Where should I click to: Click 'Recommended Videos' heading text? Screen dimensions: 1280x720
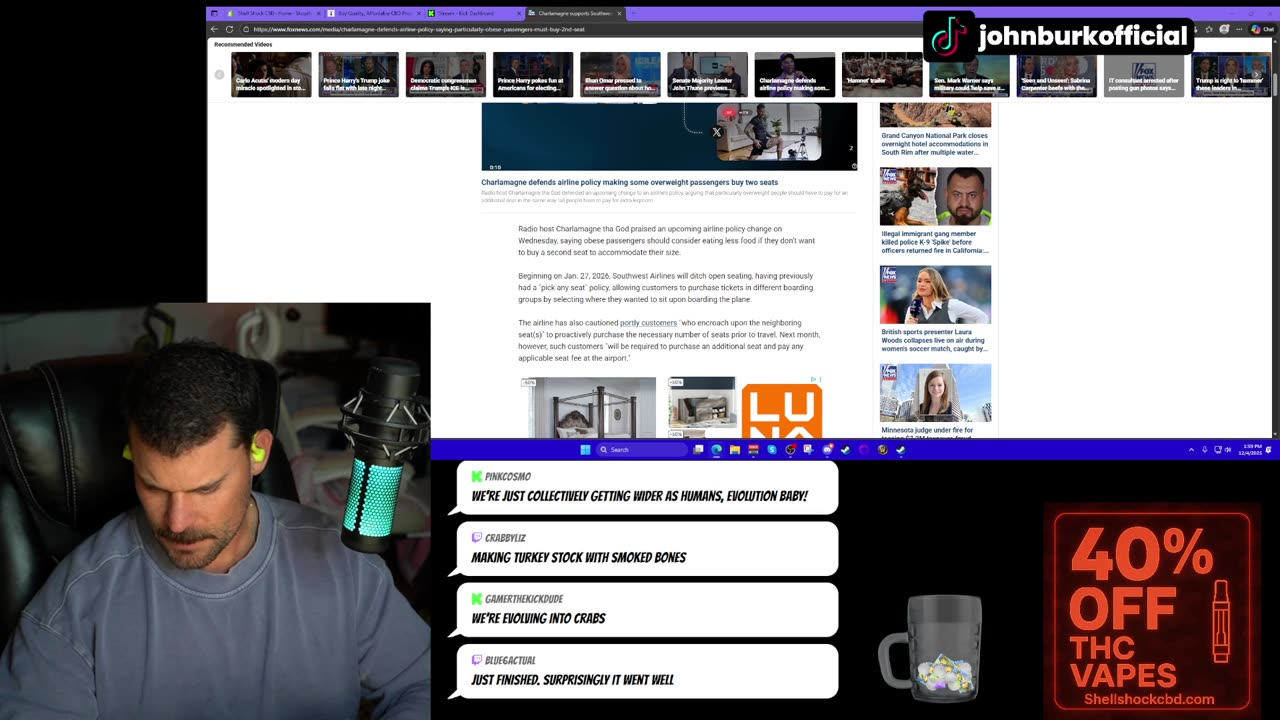[x=243, y=44]
